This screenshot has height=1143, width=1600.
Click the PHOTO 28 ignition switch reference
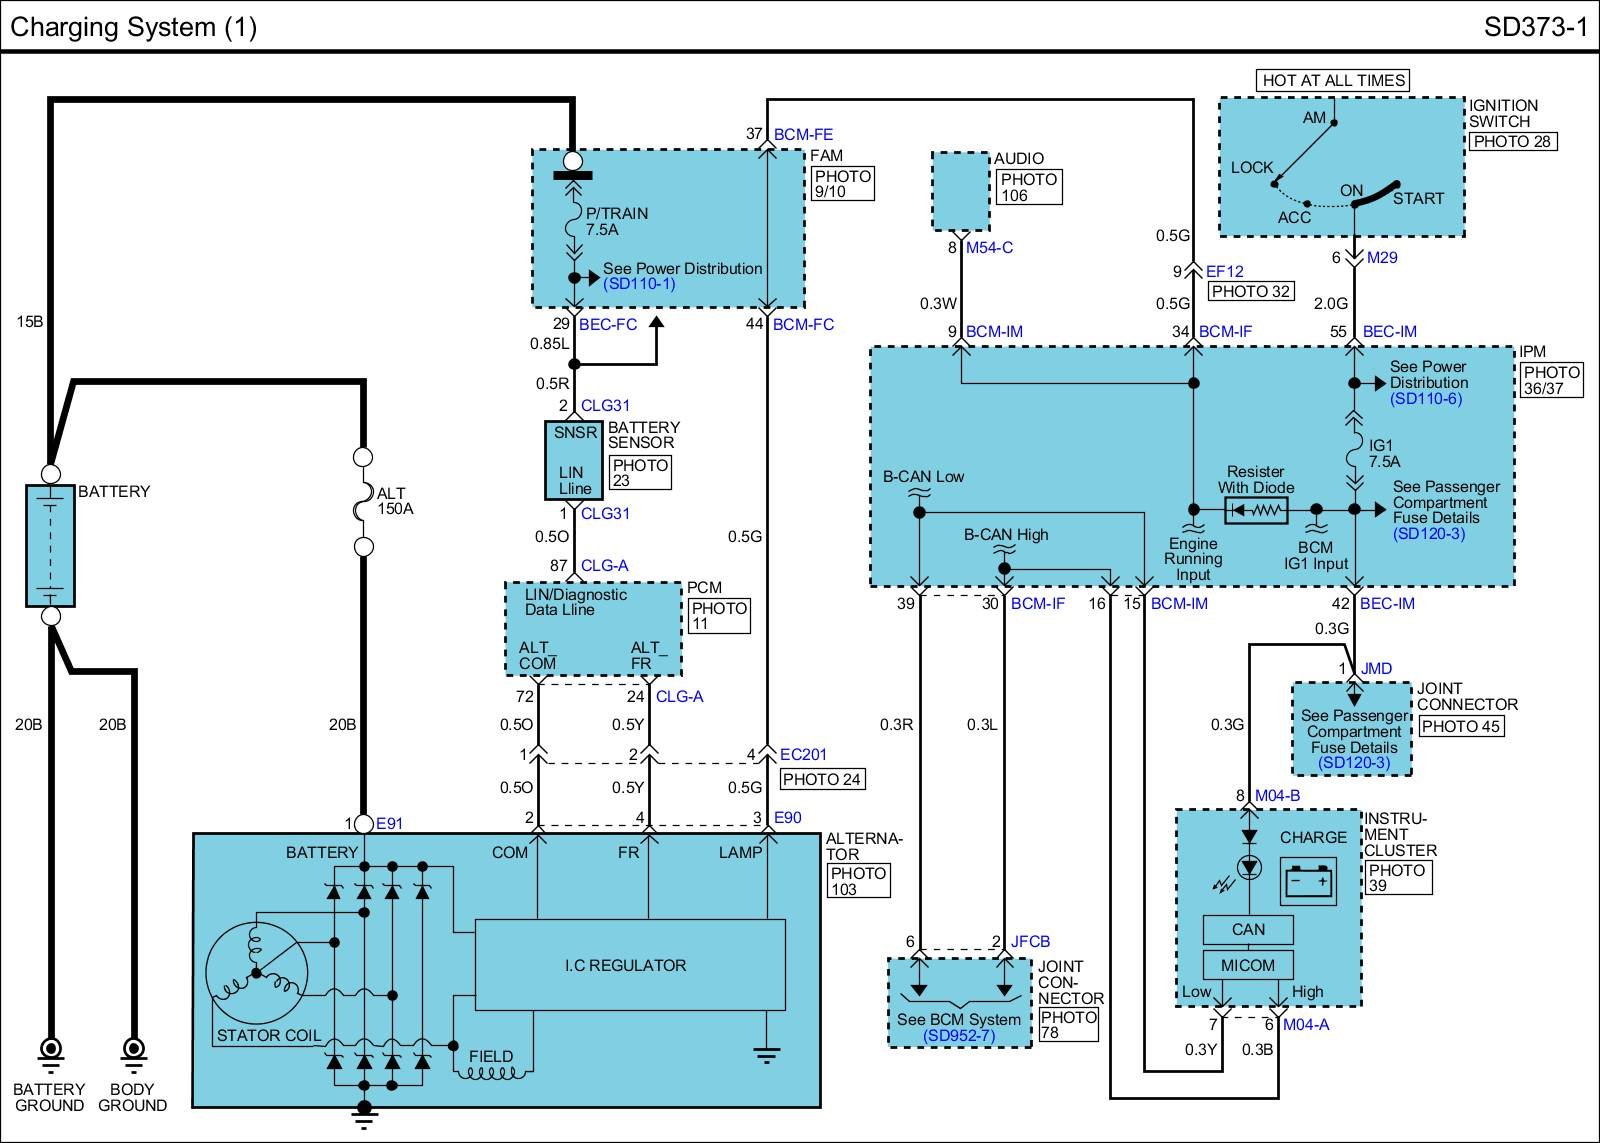[x=1512, y=141]
